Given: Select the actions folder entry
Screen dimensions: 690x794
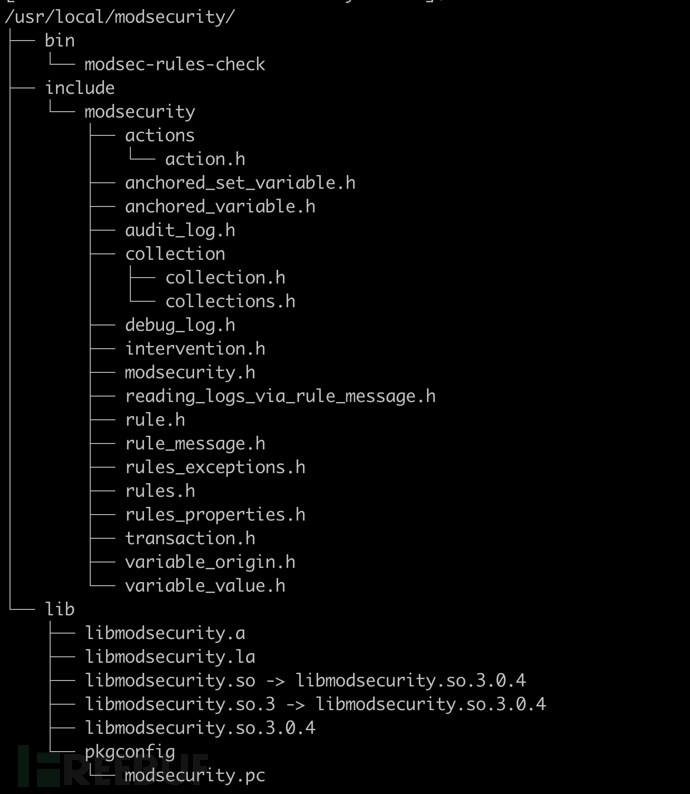Looking at the screenshot, I should click(x=159, y=135).
